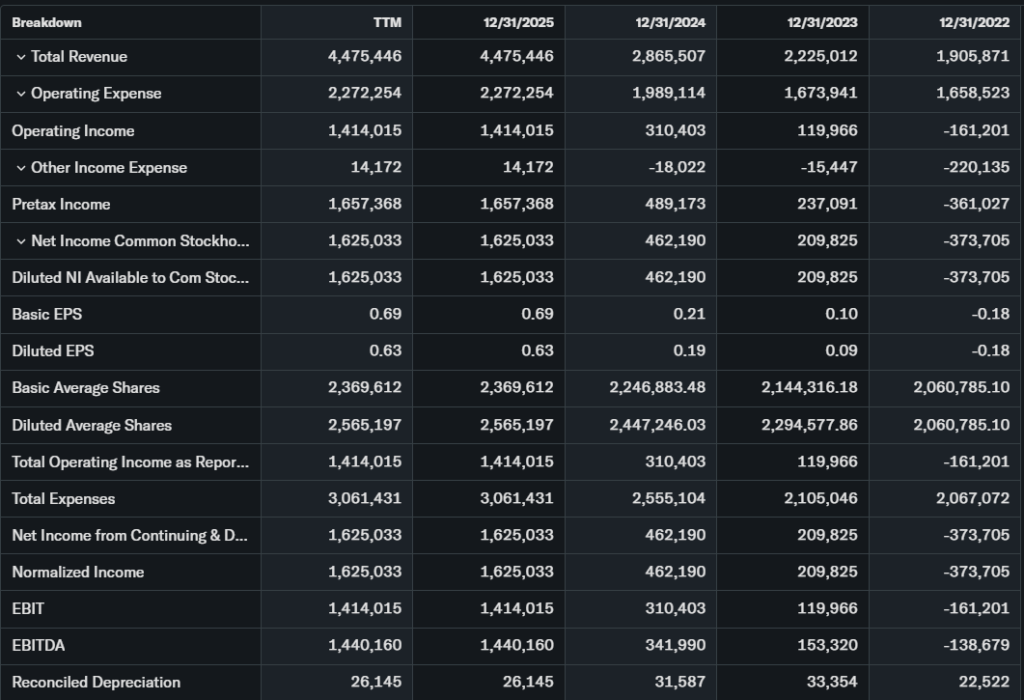Expand Net Income Common Stockholders chevron
Image resolution: width=1024 pixels, height=700 pixels.
click(x=20, y=241)
